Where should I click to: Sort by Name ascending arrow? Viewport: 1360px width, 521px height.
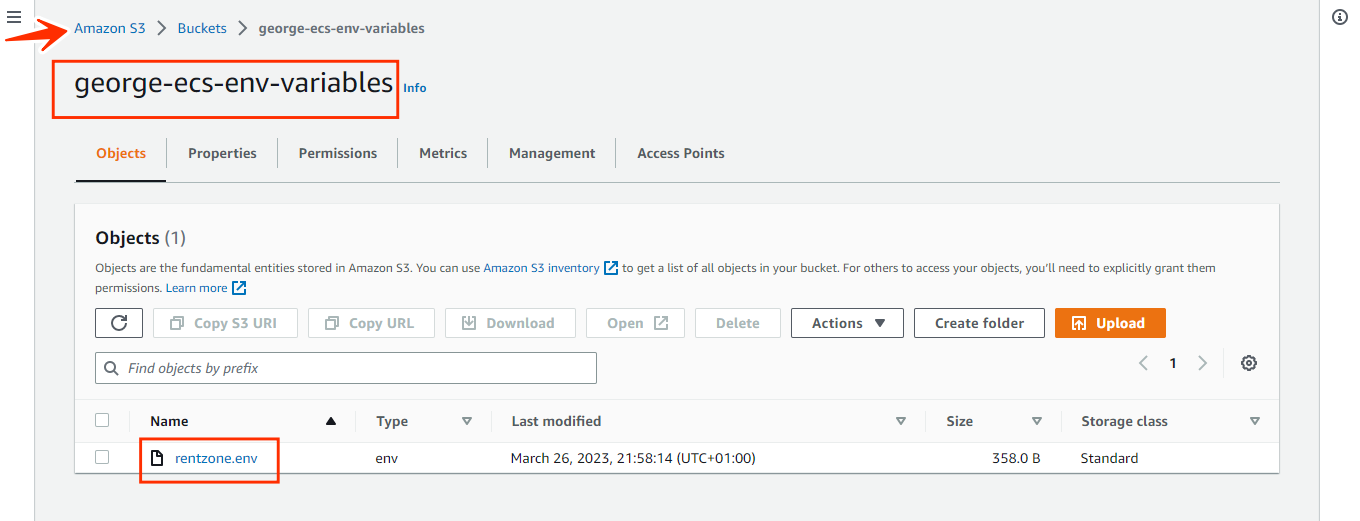pyautogui.click(x=331, y=421)
